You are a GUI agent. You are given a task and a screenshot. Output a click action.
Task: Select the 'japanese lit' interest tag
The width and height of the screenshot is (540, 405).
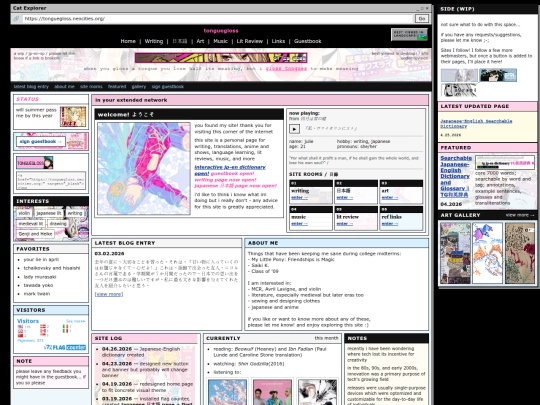pos(49,213)
